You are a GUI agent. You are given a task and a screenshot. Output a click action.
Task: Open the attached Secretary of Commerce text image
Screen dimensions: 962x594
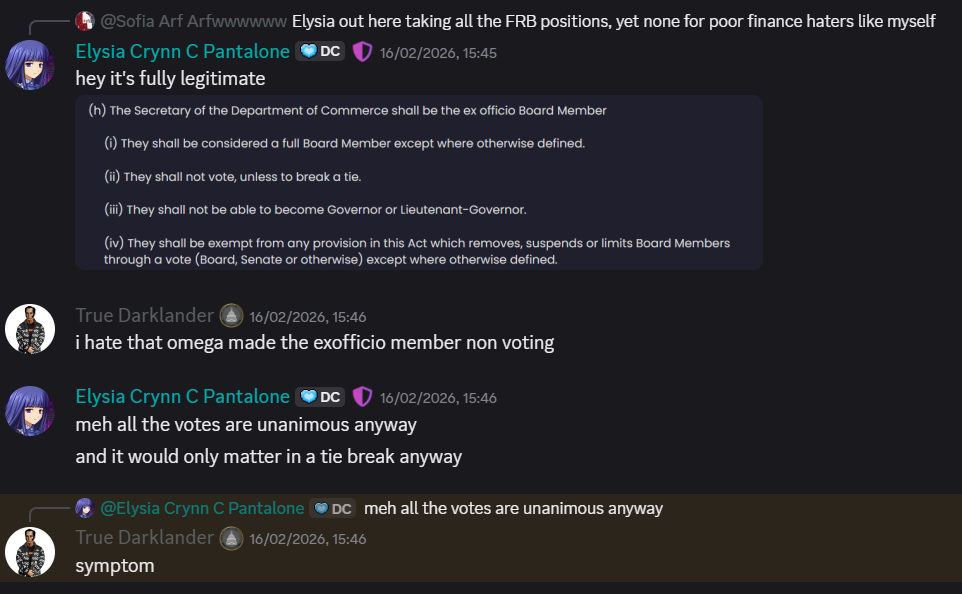click(418, 182)
